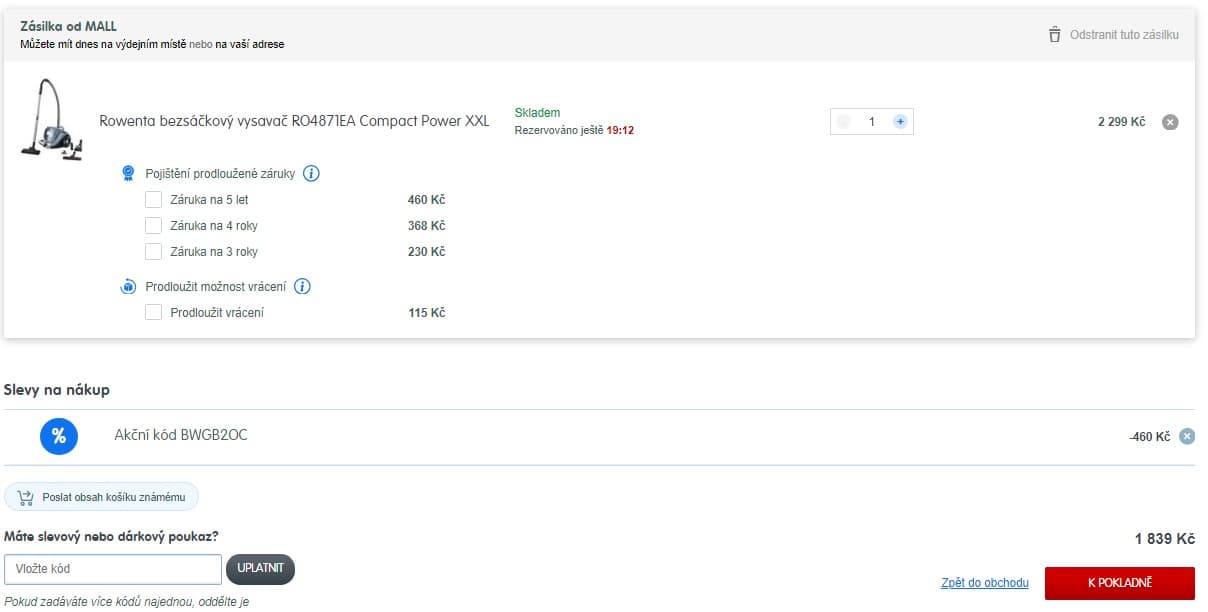
Task: Click the extended return arrow icon
Action: coord(128,287)
